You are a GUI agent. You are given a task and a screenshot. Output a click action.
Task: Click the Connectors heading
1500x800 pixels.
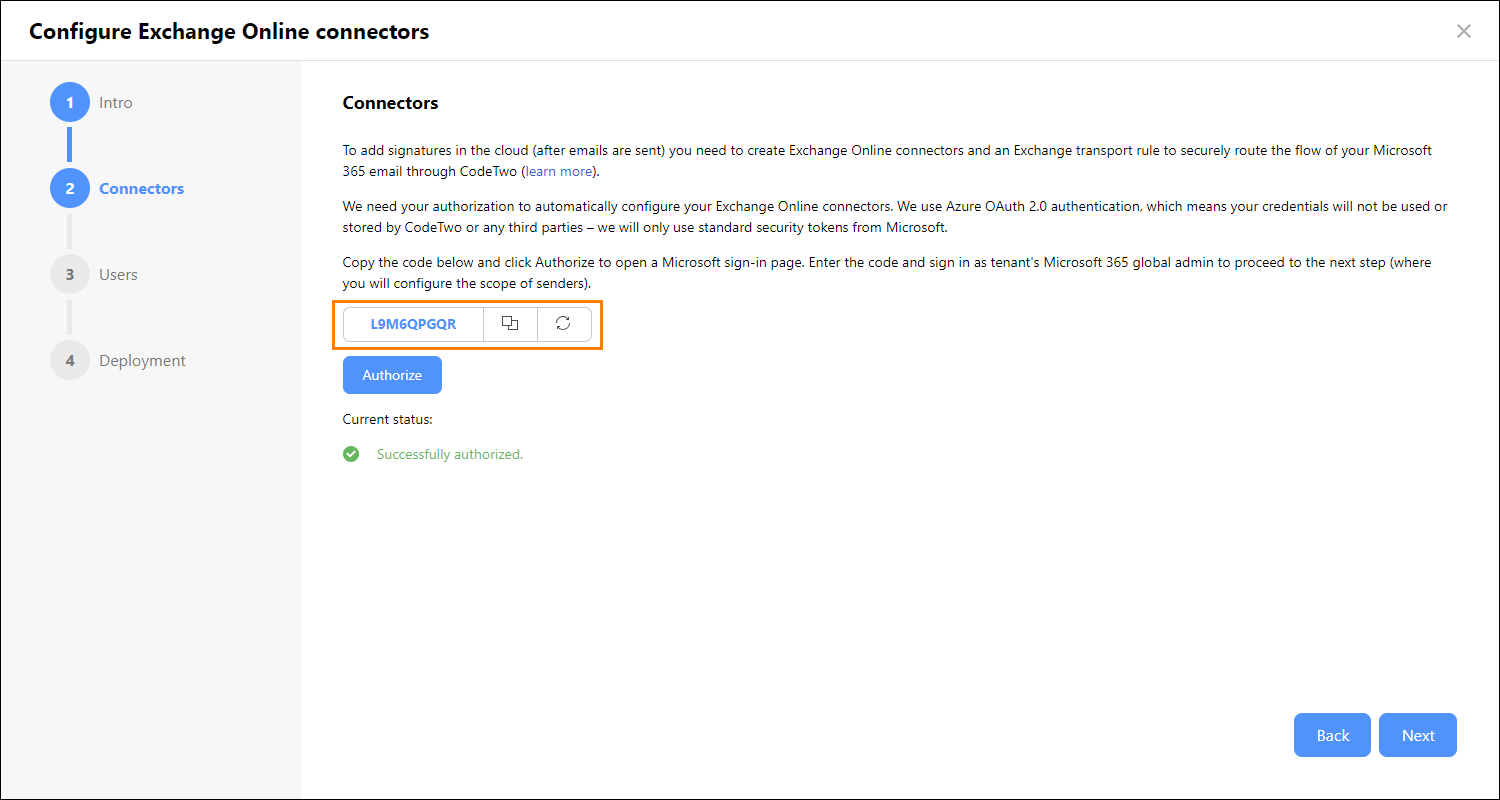391,103
